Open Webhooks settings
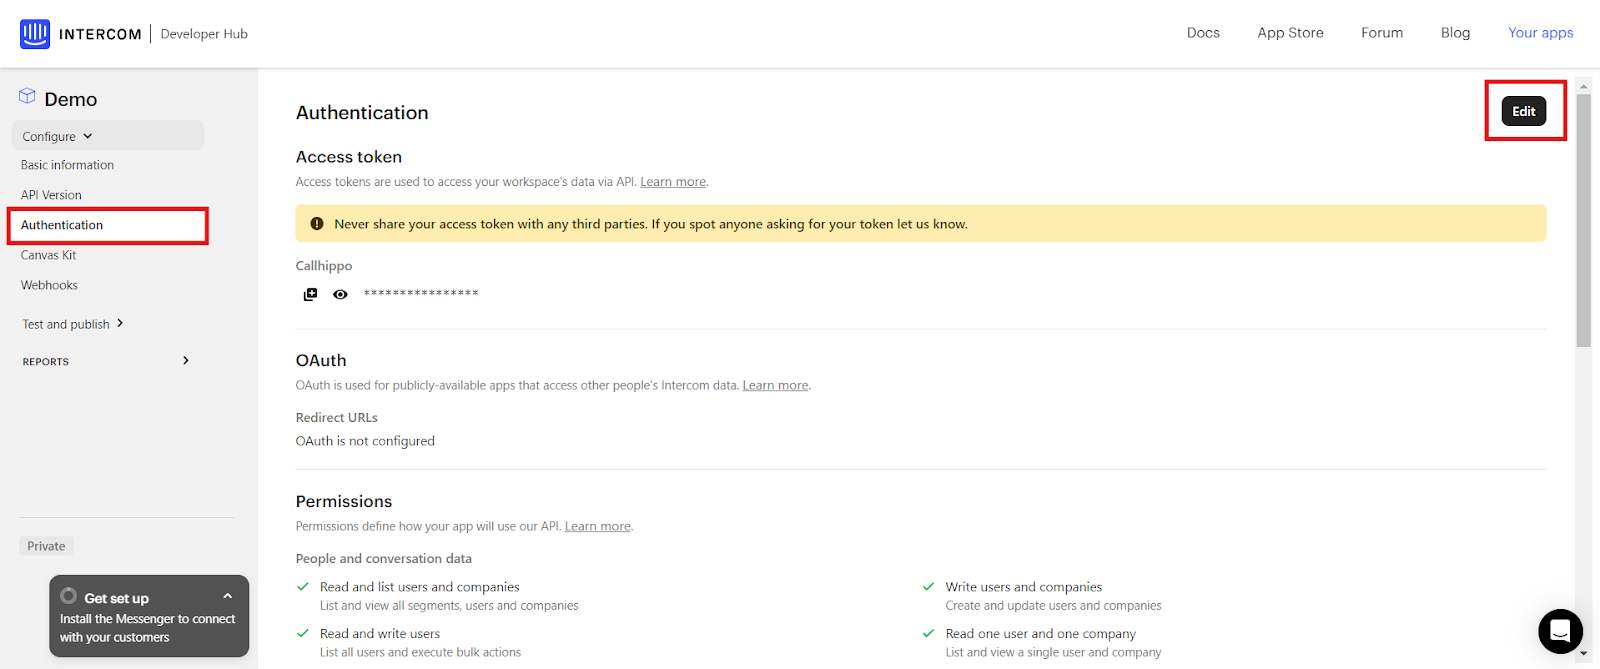The height and width of the screenshot is (669, 1600). (x=49, y=285)
